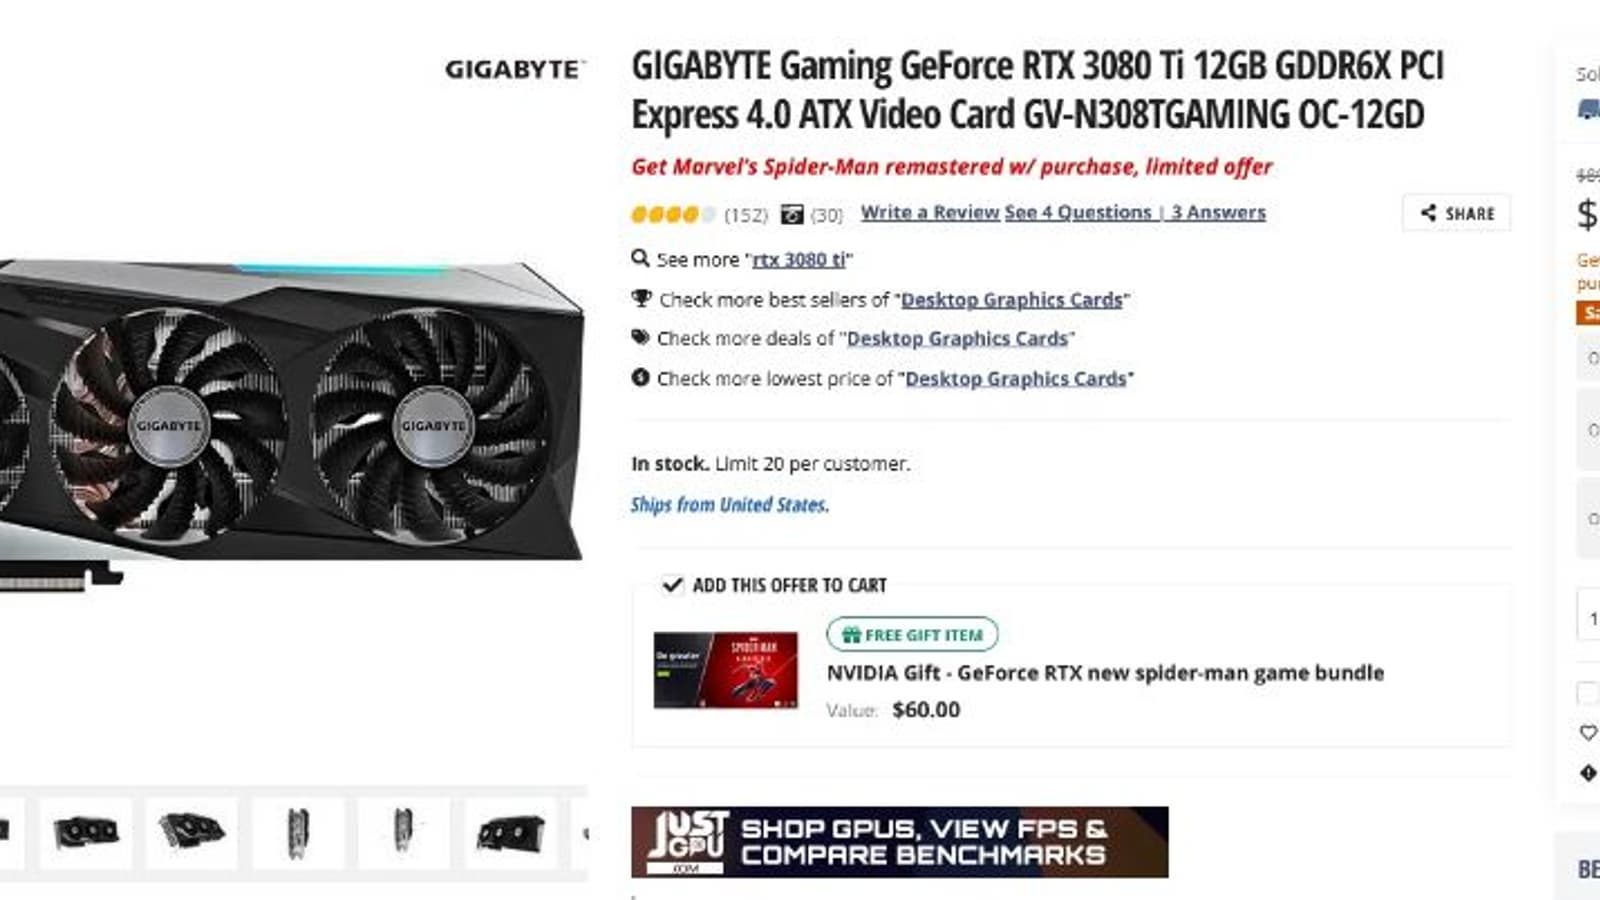The width and height of the screenshot is (1600, 900).
Task: Tick the checkbox at right edge
Action: coord(1587,693)
